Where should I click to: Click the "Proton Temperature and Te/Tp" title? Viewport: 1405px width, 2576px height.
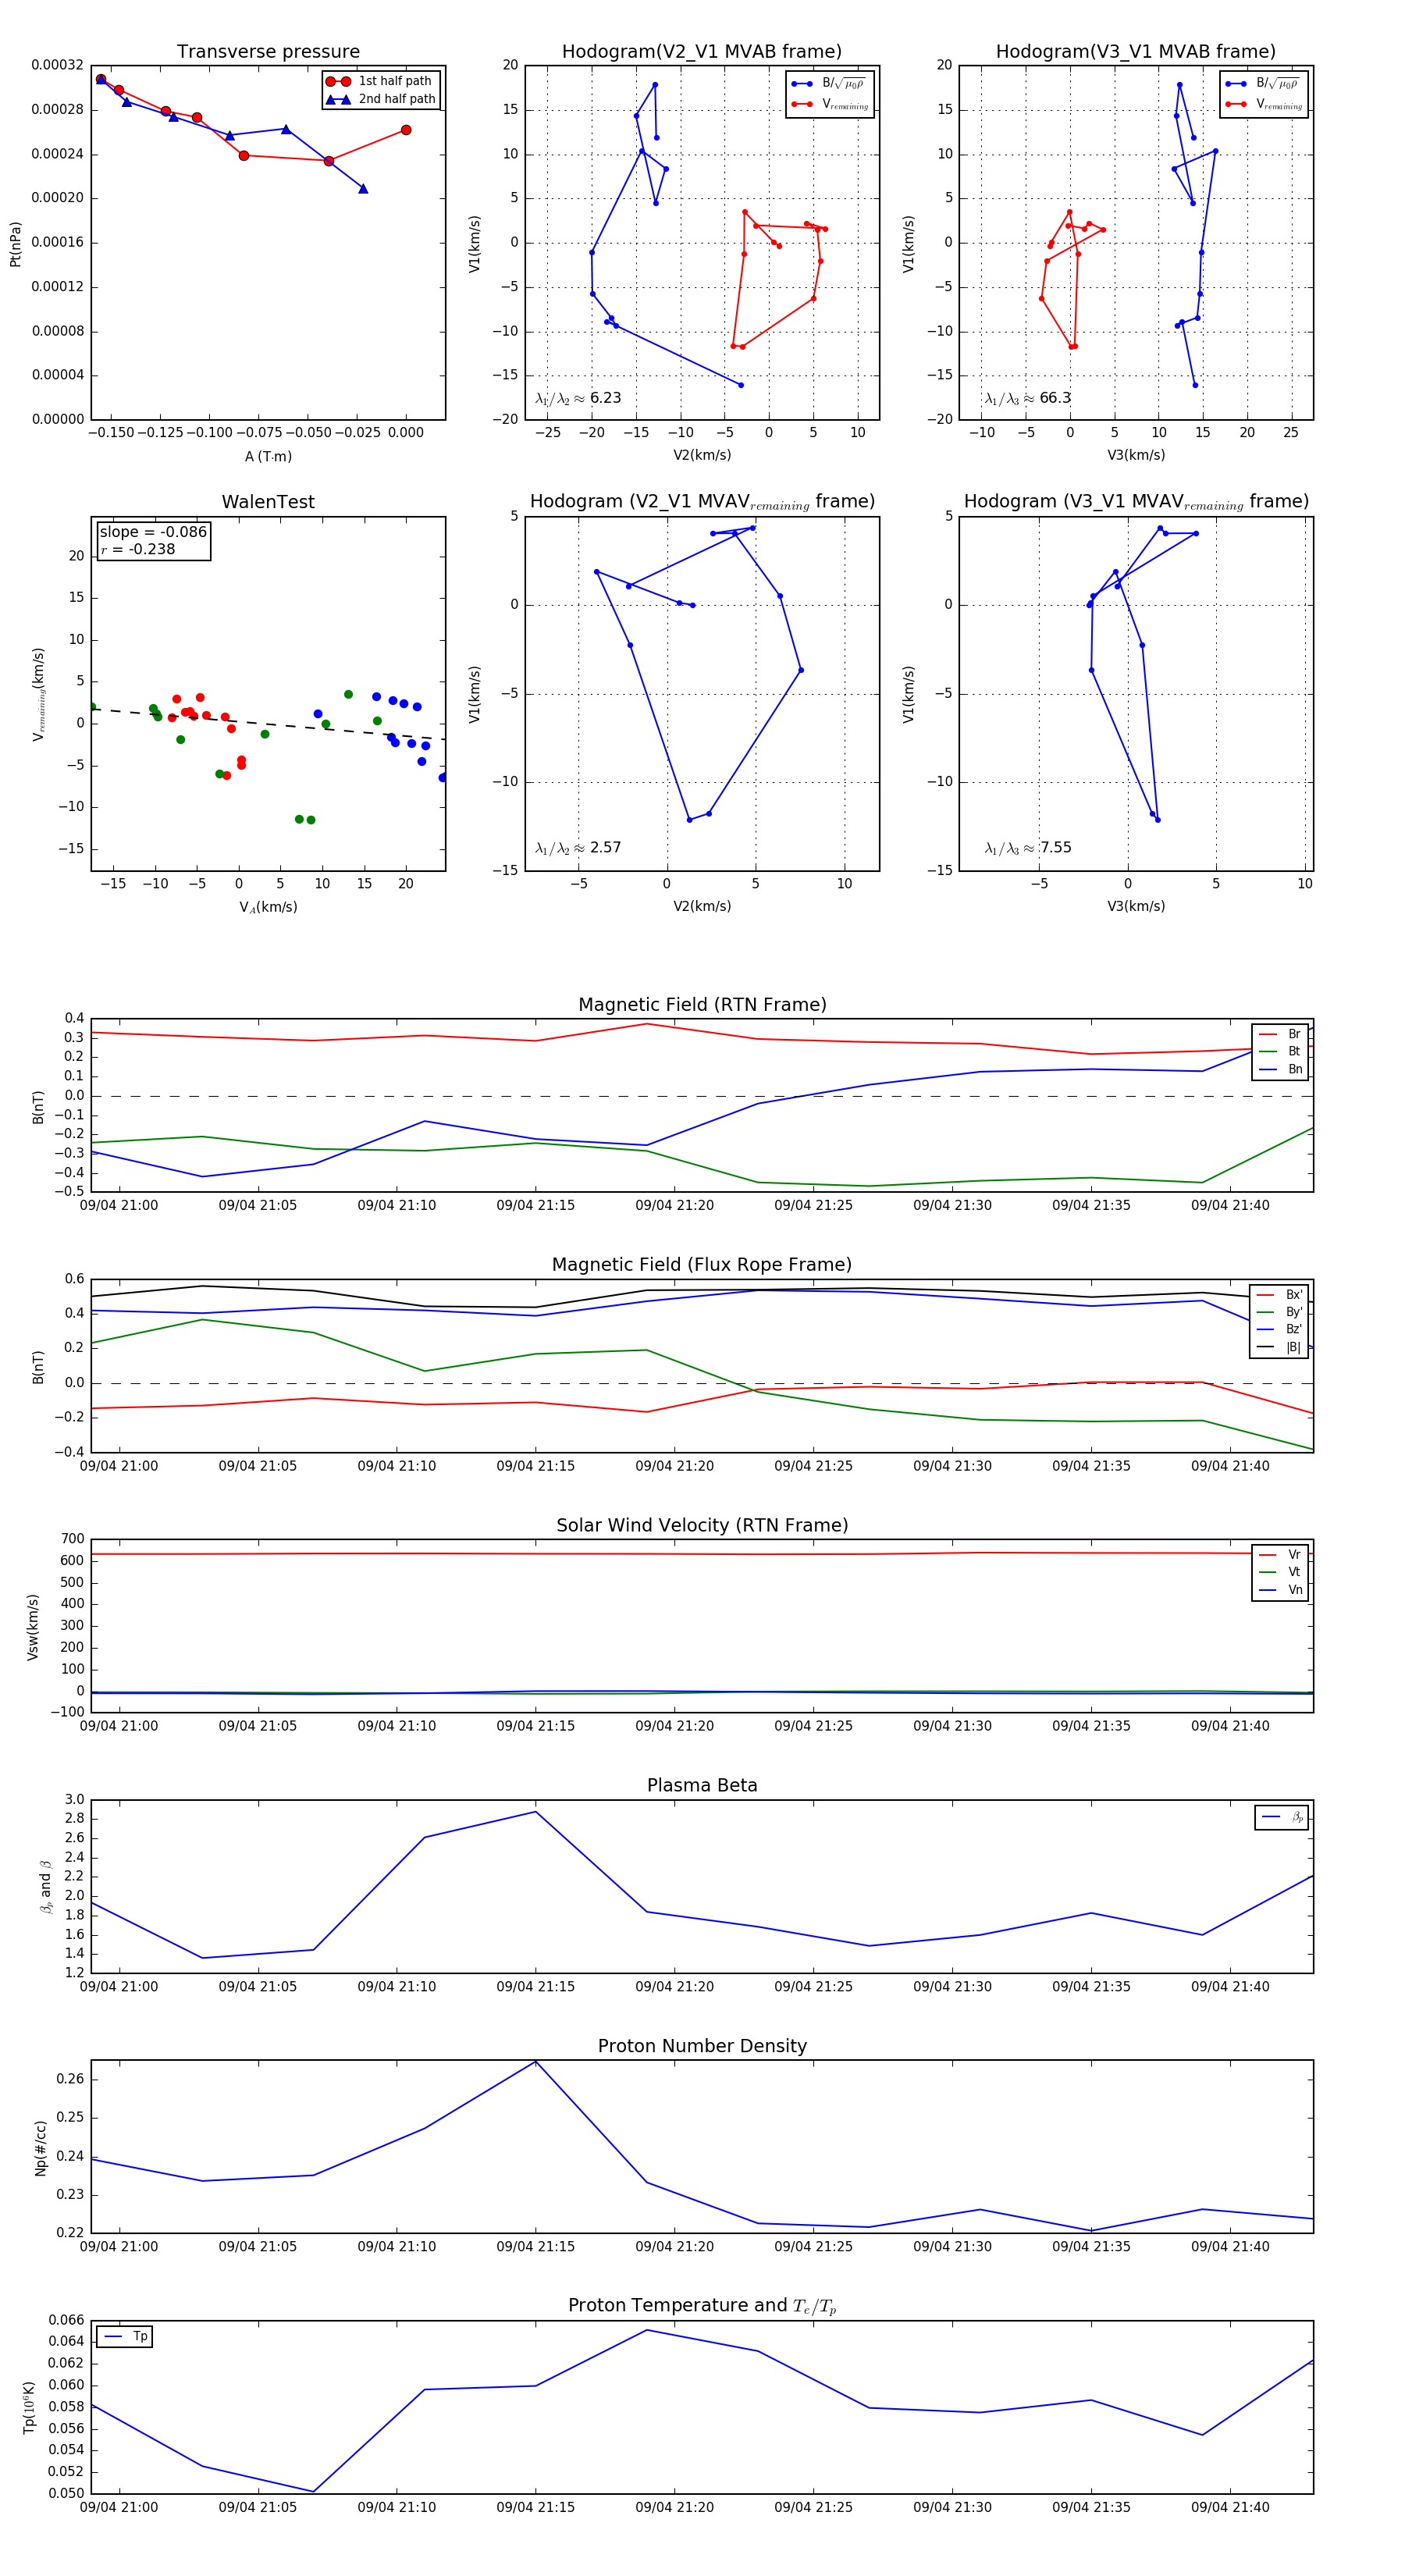702,2306
